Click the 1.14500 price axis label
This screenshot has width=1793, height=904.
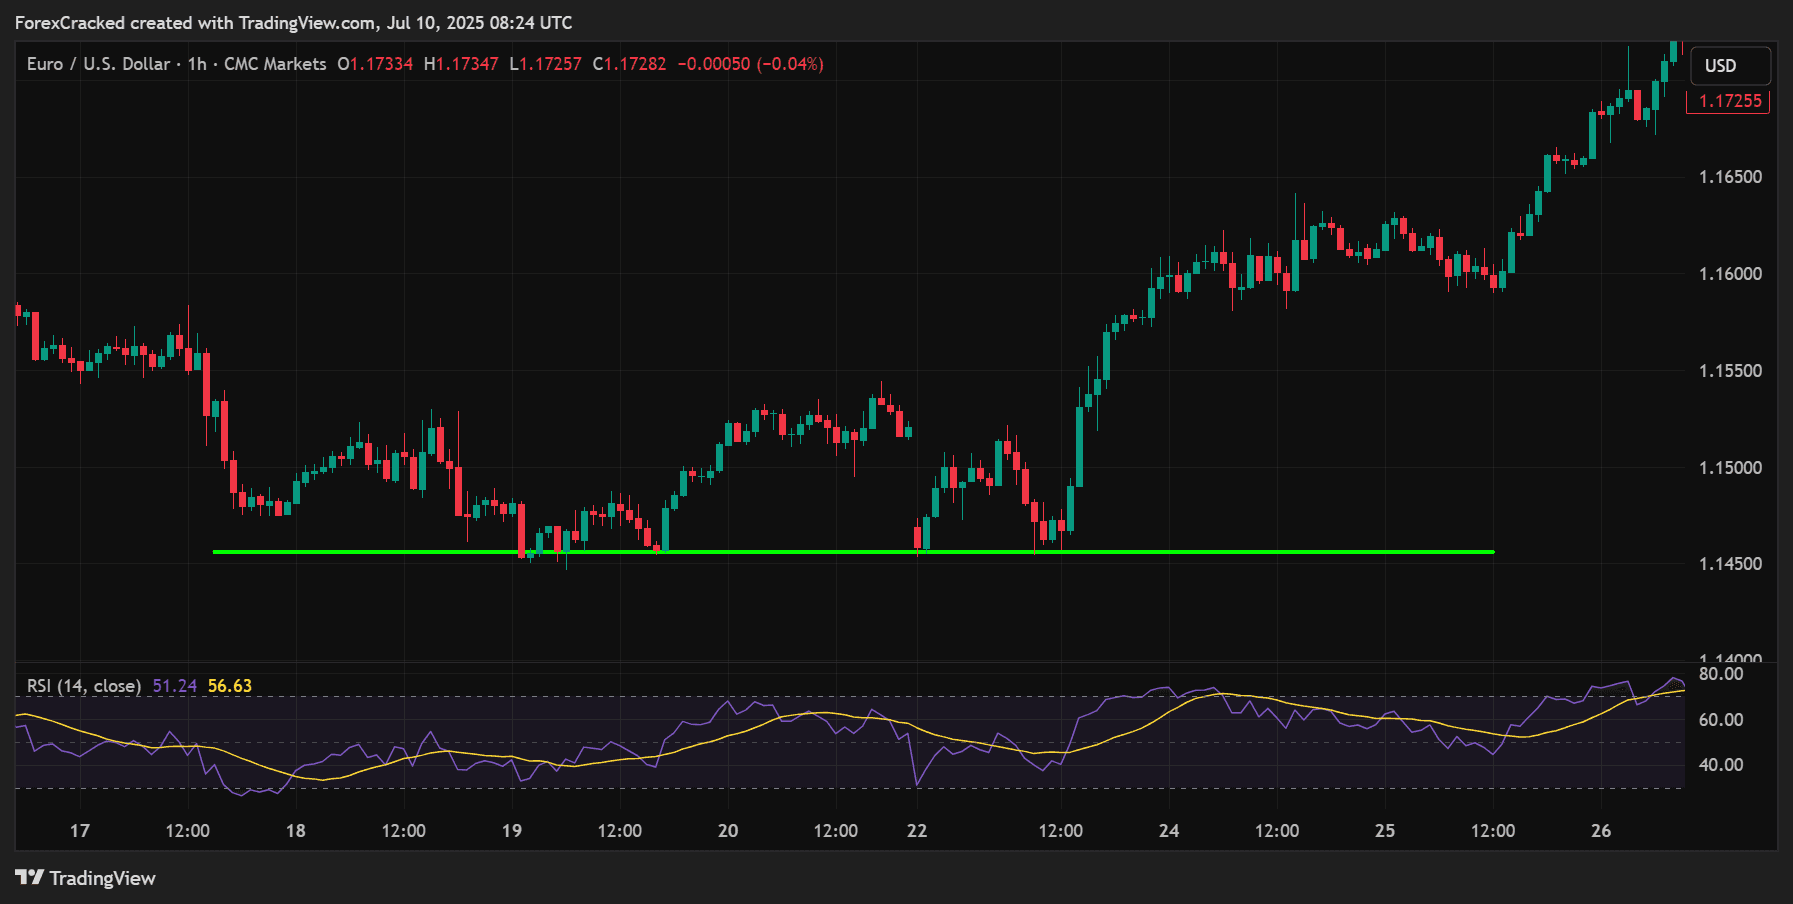click(x=1730, y=564)
